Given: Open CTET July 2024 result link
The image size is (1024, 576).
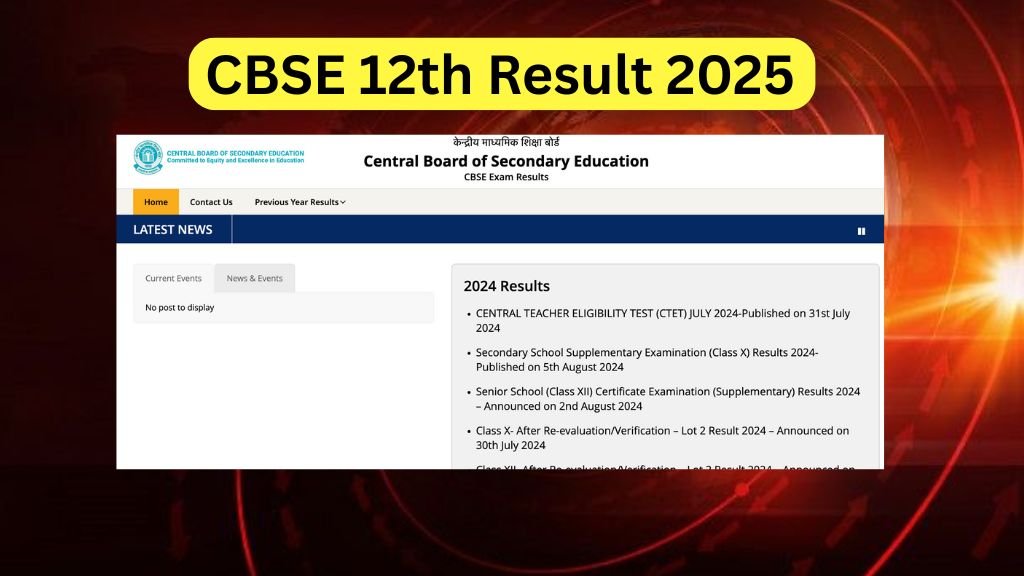Looking at the screenshot, I should (x=663, y=321).
